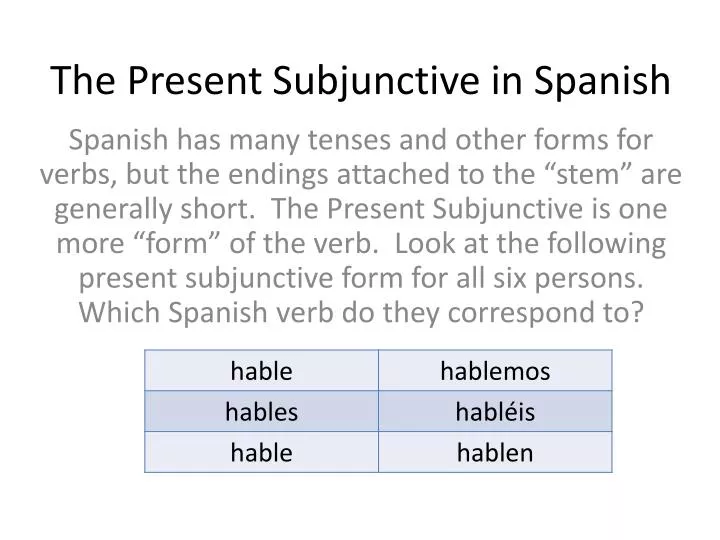Select the table cell reading 'hablemos'
720x540 pixels.
(495, 371)
